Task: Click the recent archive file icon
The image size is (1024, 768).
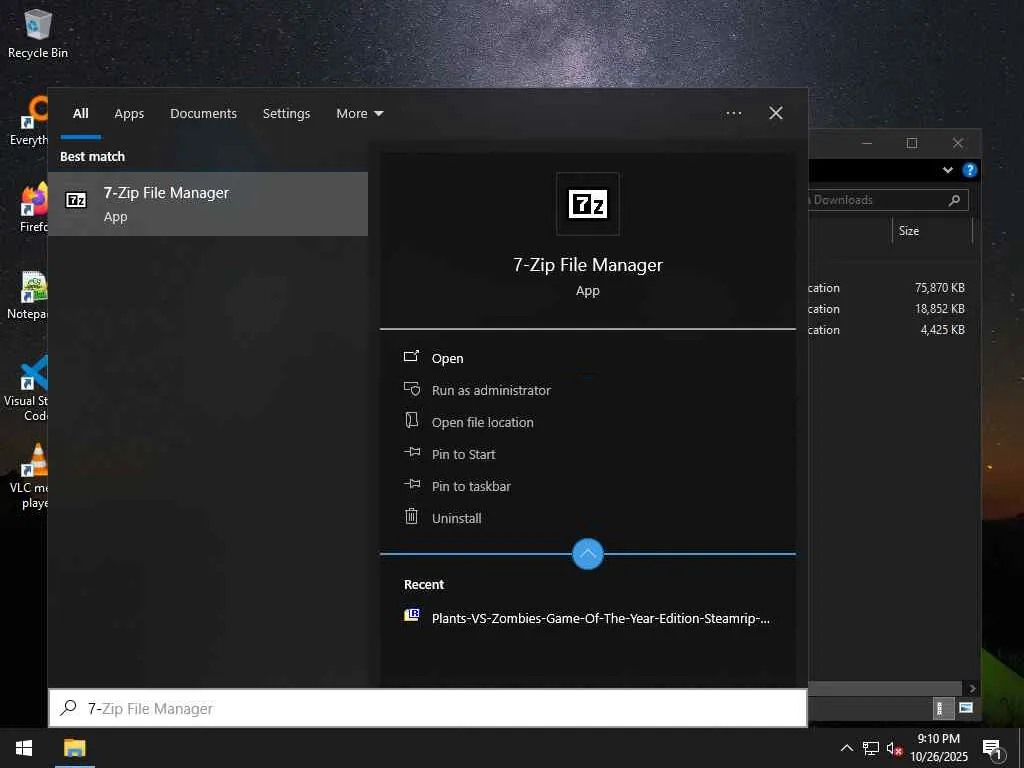Action: pyautogui.click(x=411, y=615)
